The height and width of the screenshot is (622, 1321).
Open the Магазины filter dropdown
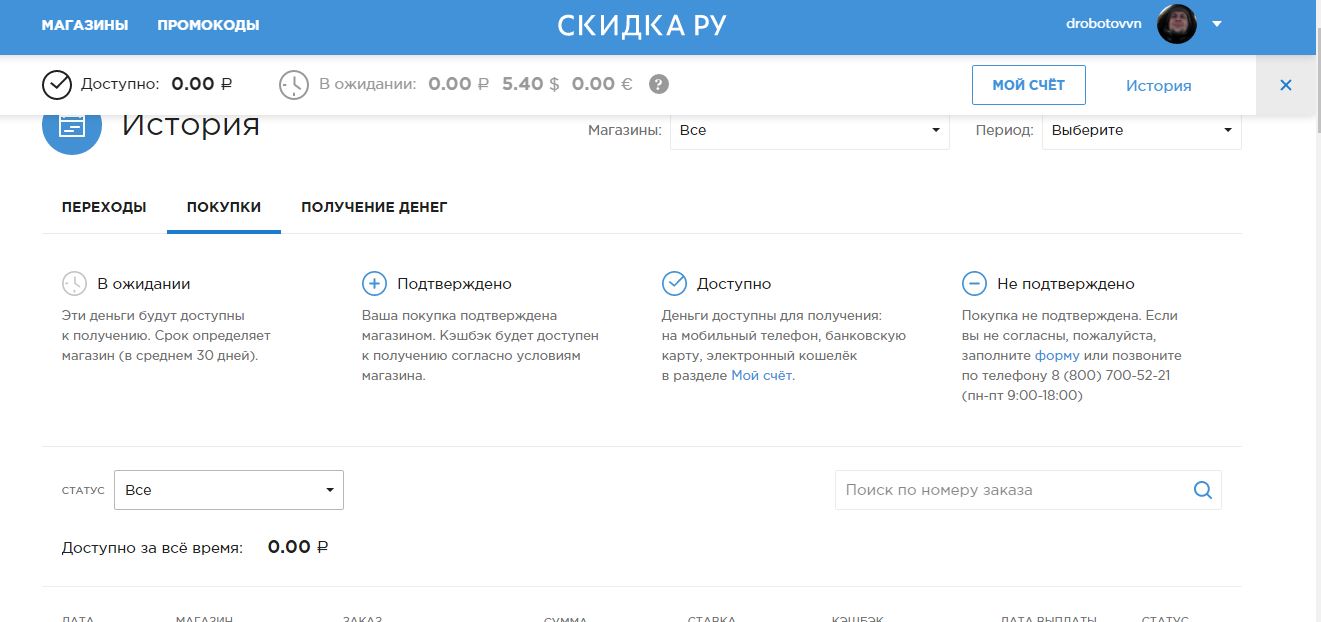[x=809, y=130]
